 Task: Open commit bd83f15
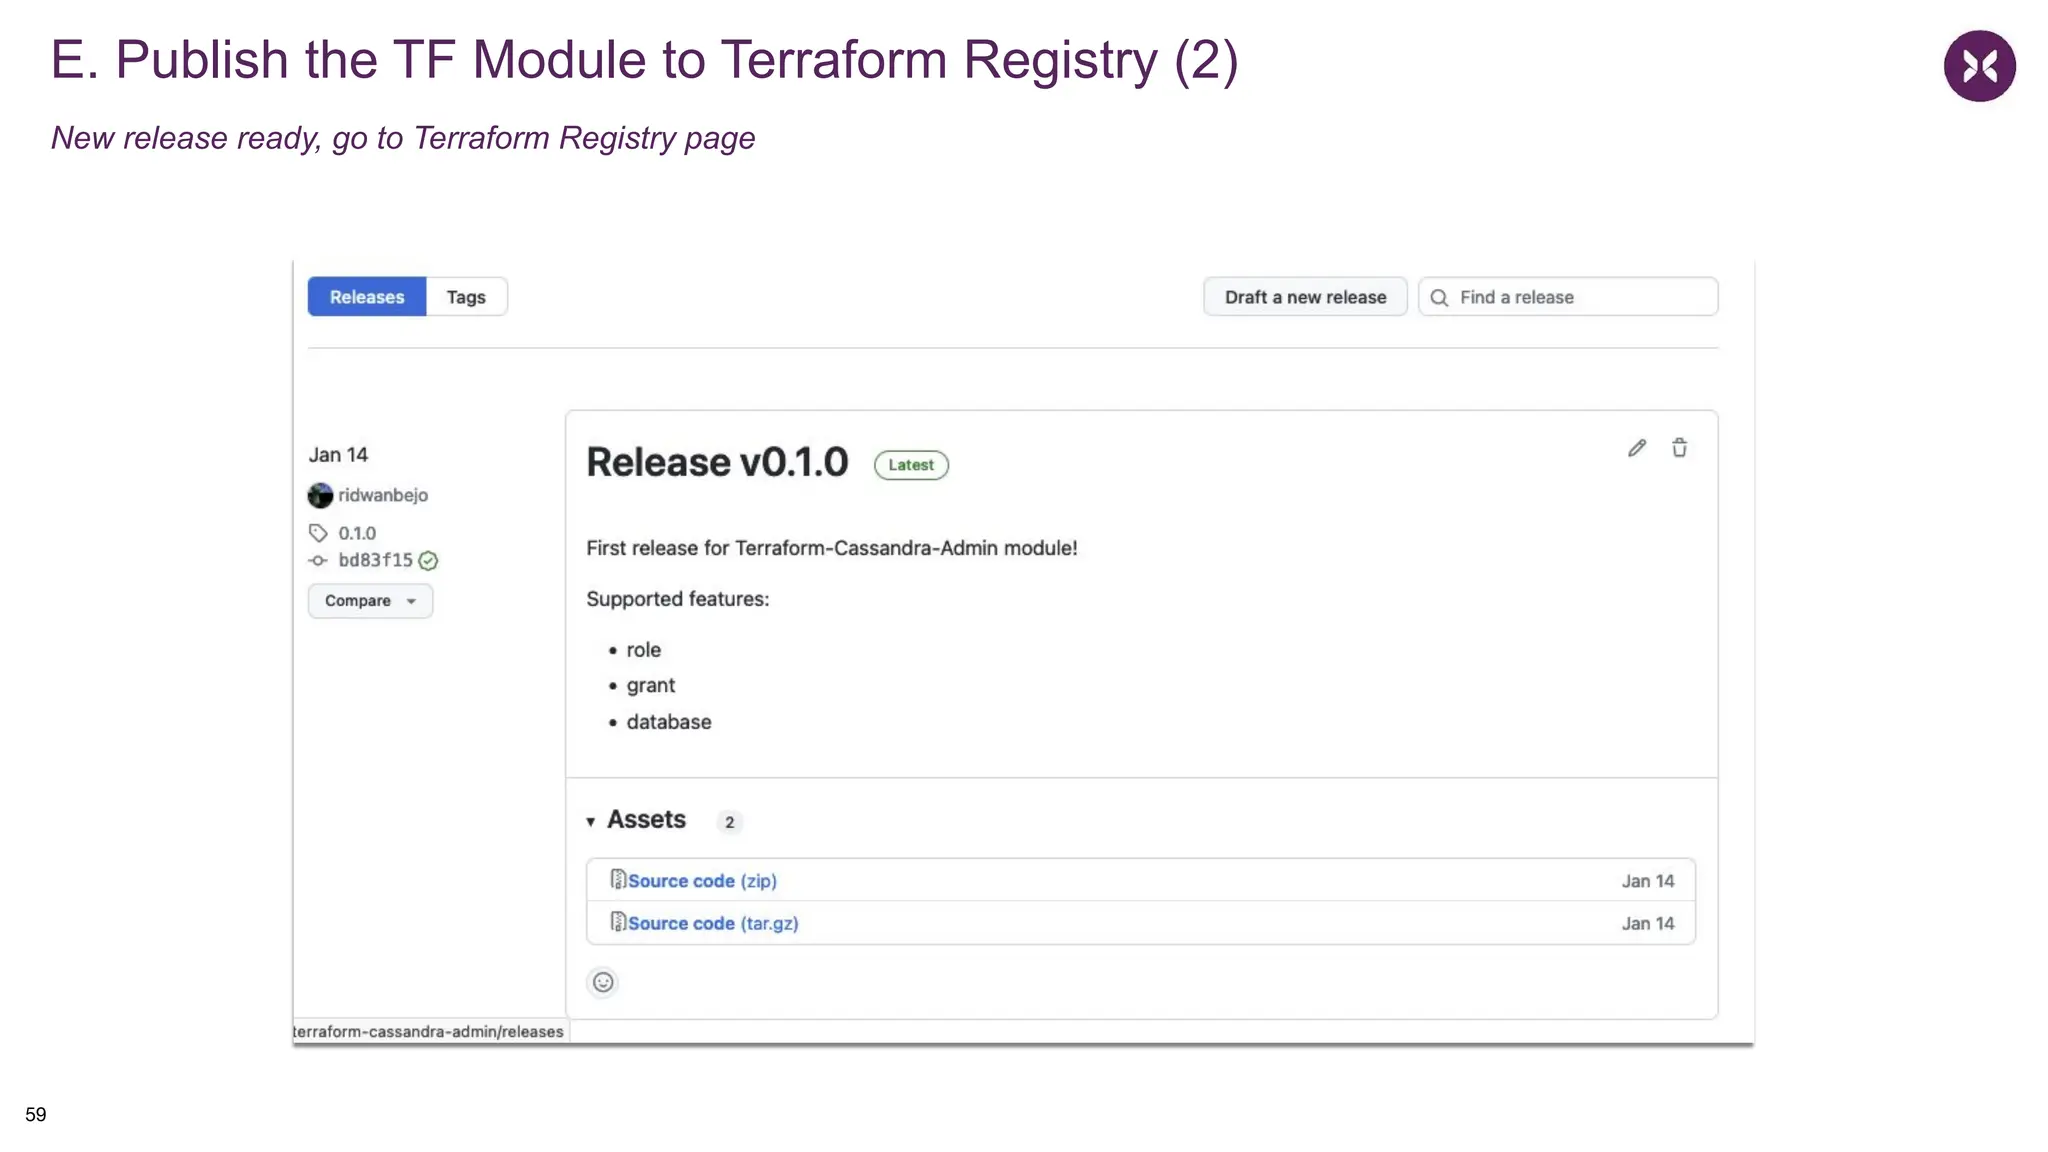(375, 560)
